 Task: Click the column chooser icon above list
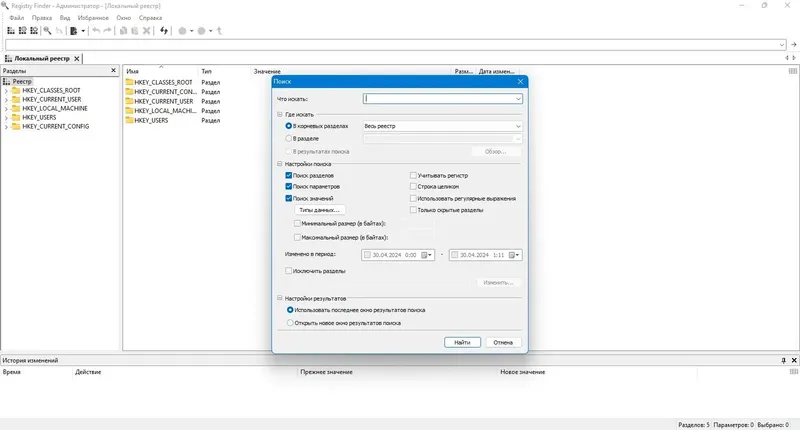tap(793, 71)
